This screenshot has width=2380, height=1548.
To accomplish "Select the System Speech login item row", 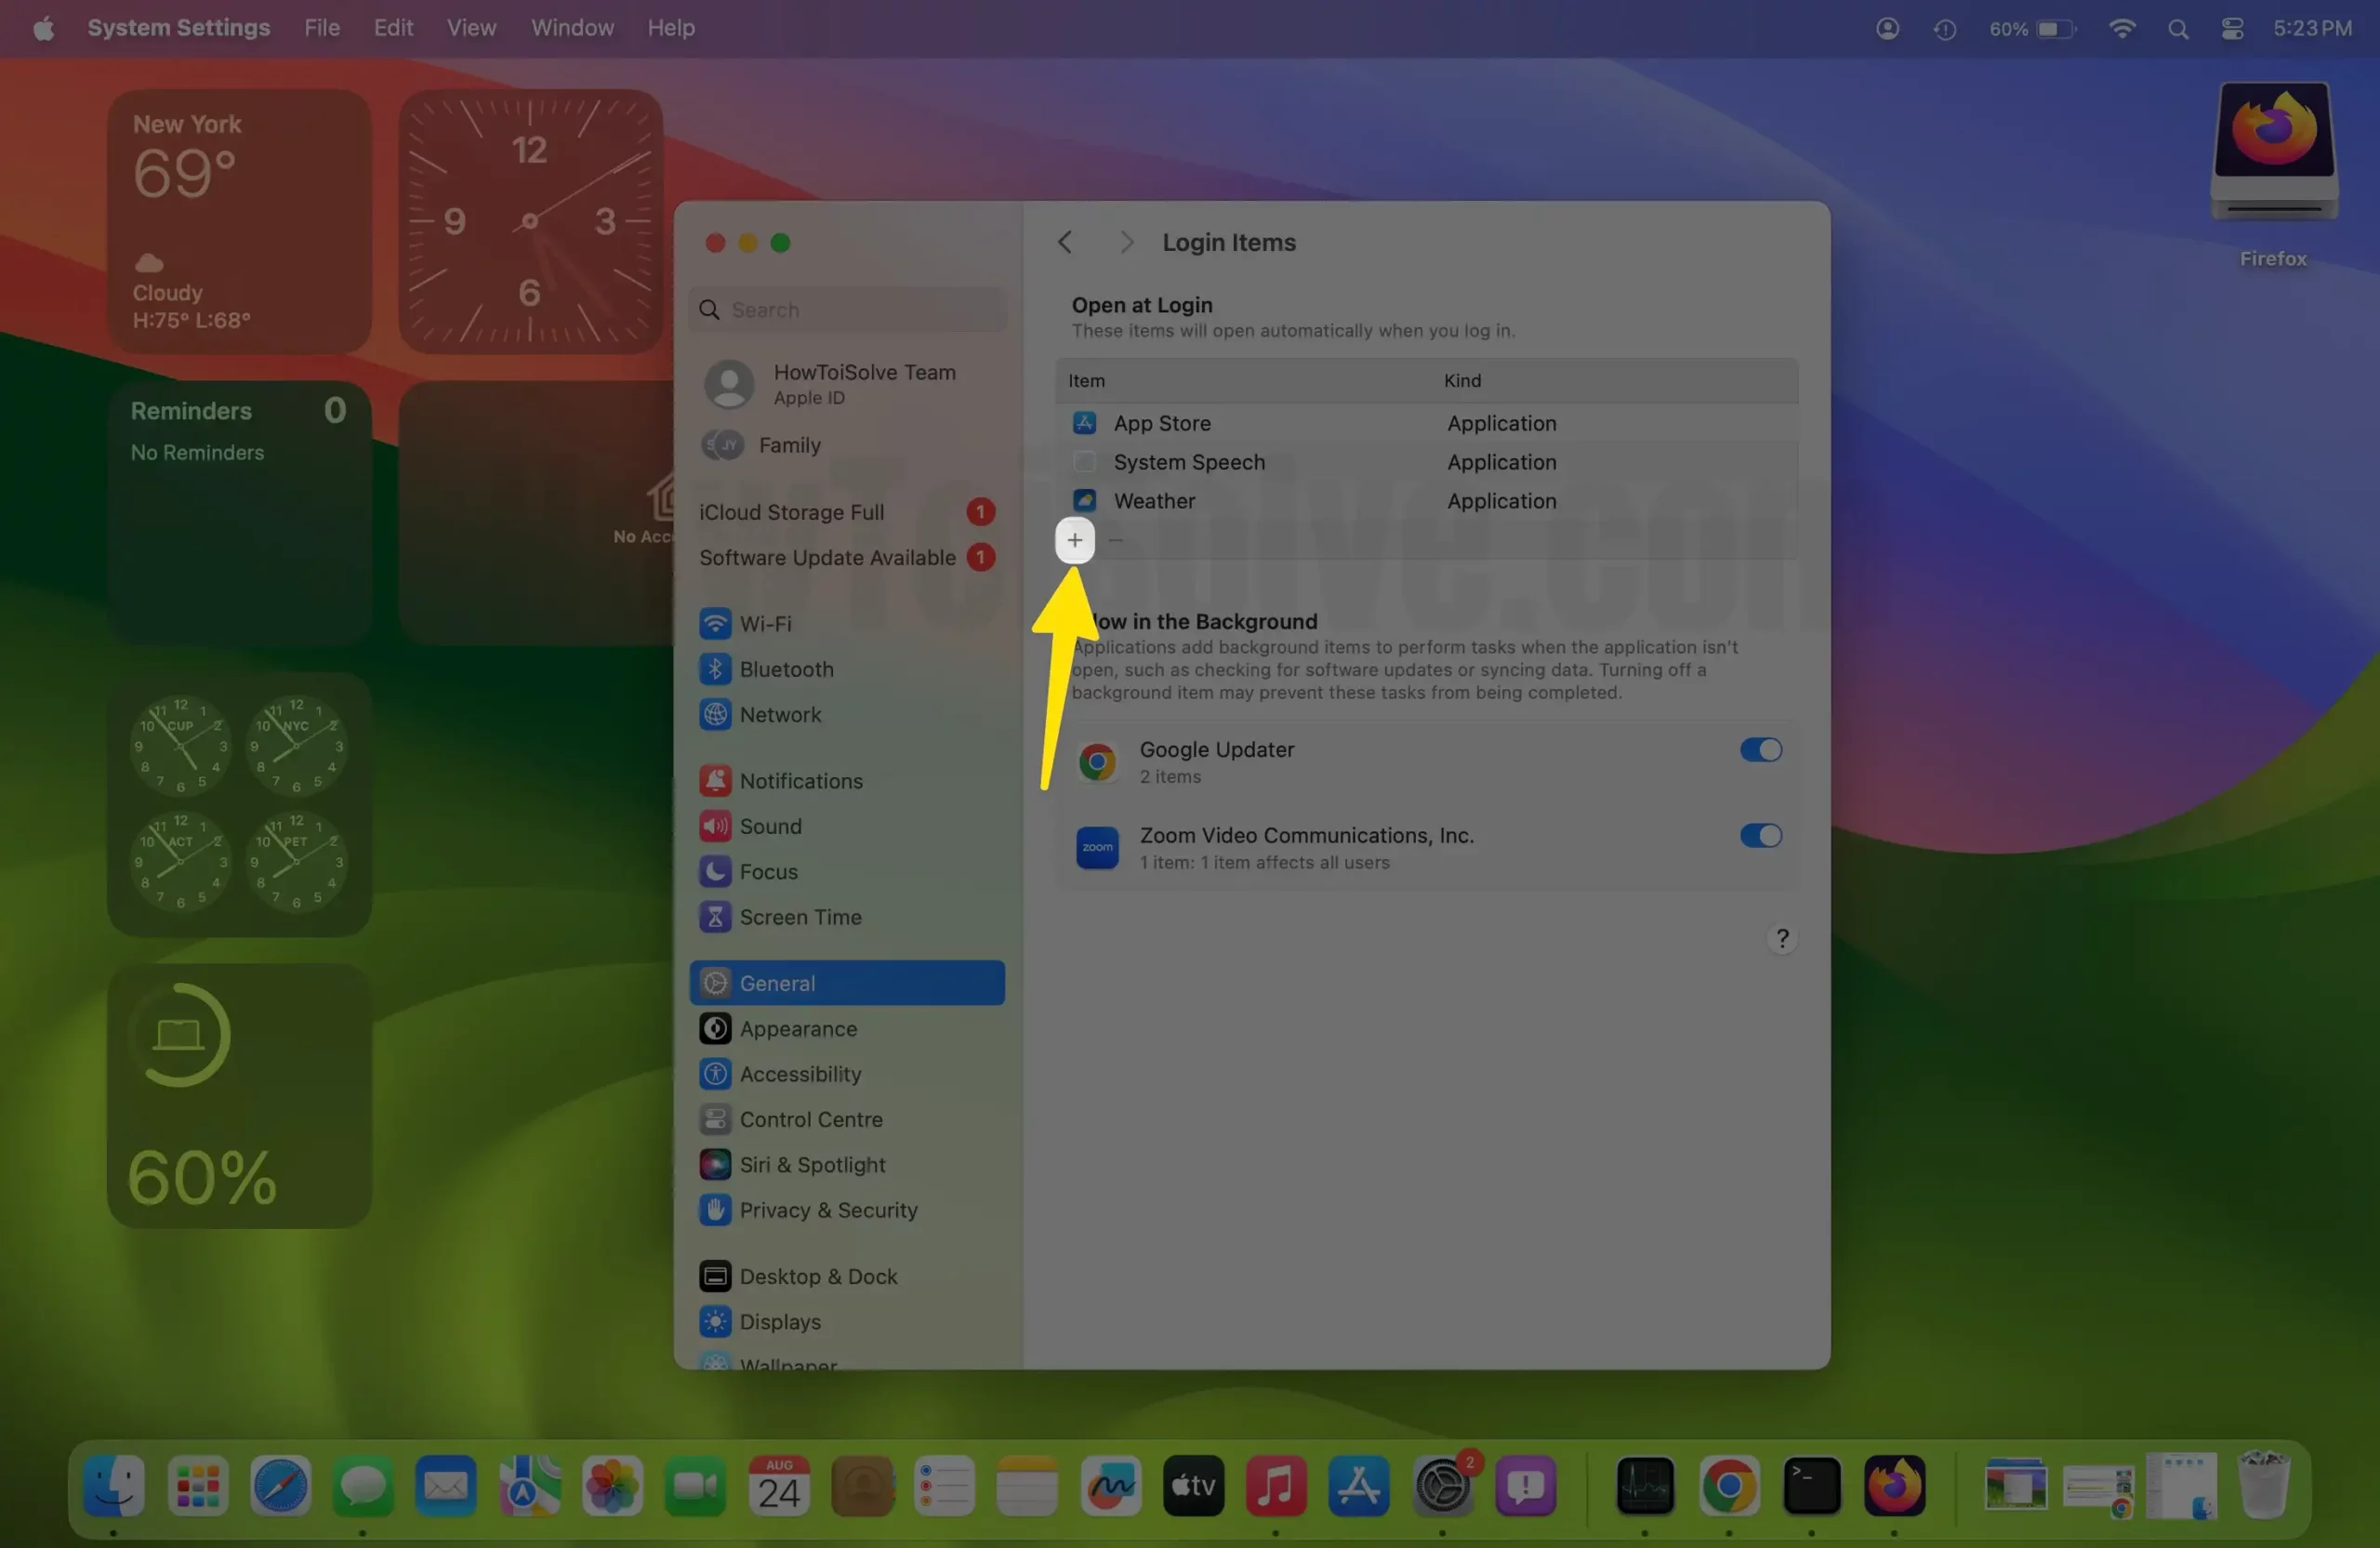I will click(x=1427, y=462).
